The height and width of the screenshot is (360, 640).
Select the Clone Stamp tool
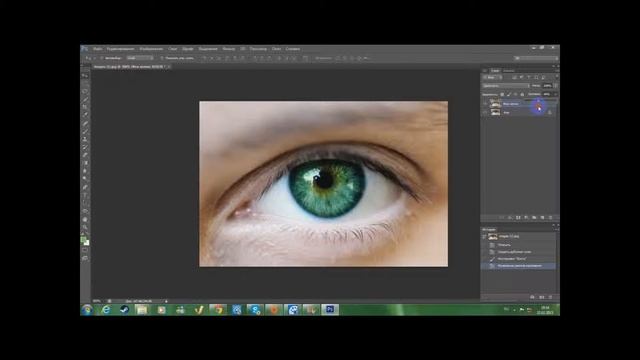(x=85, y=139)
